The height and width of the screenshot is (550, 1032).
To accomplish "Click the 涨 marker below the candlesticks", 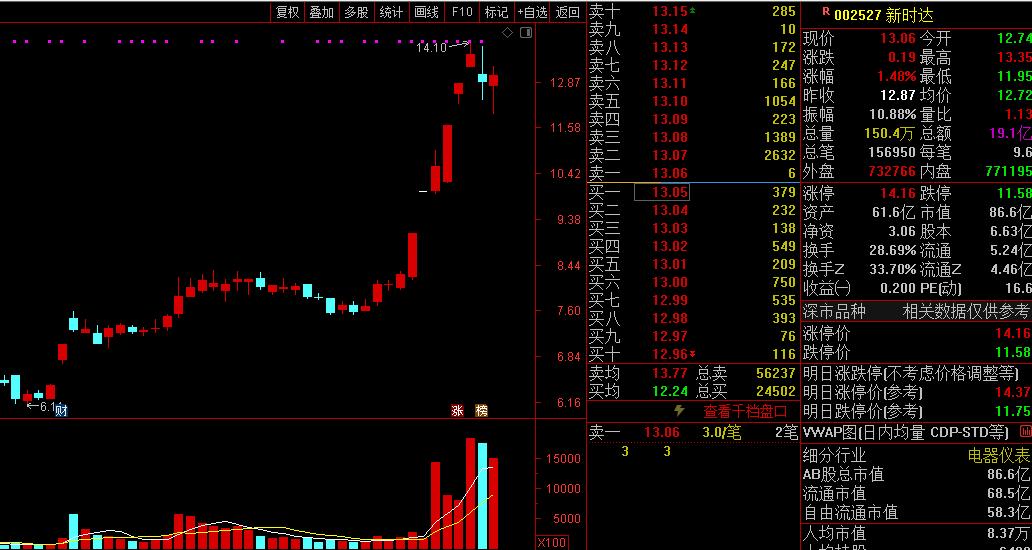I will [457, 411].
